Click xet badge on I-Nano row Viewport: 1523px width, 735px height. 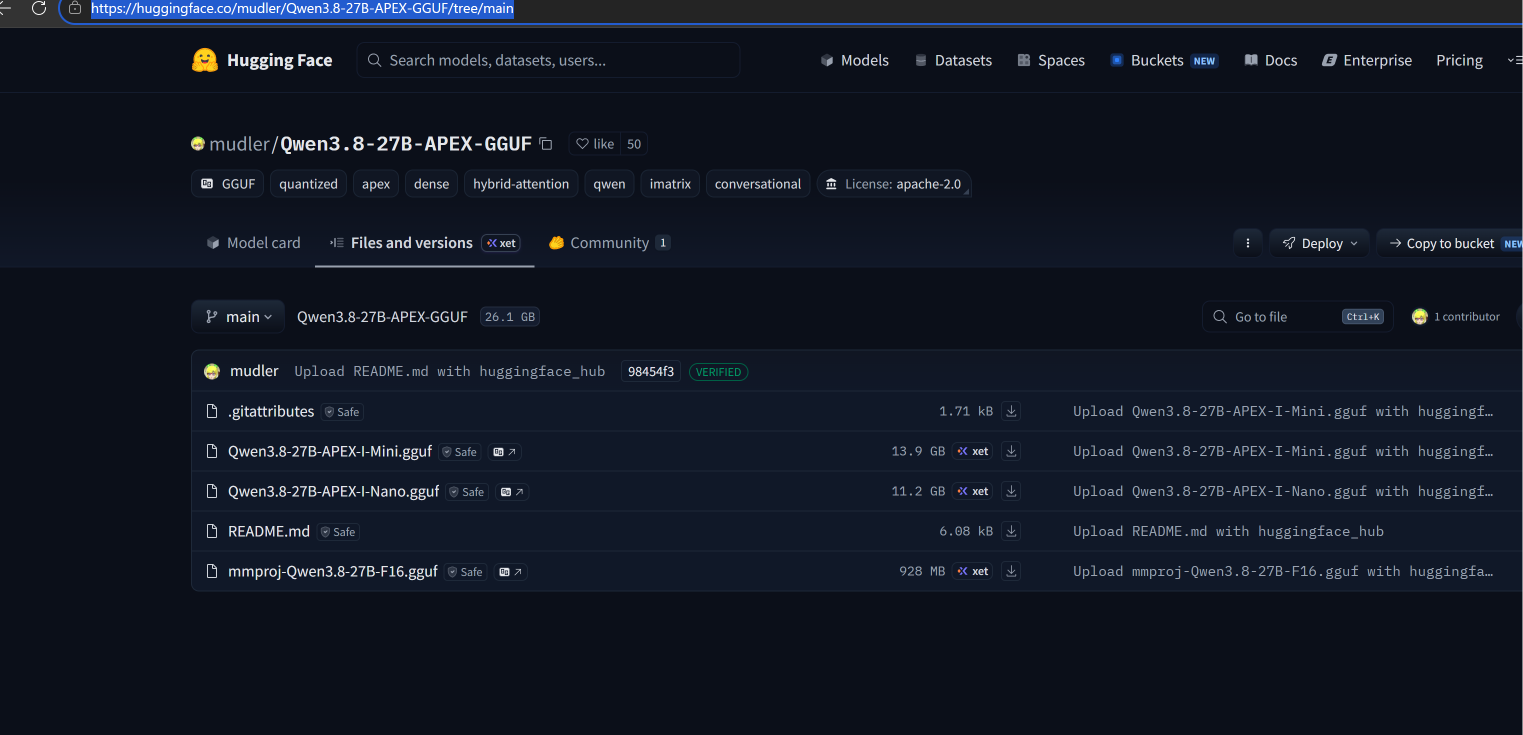(973, 491)
